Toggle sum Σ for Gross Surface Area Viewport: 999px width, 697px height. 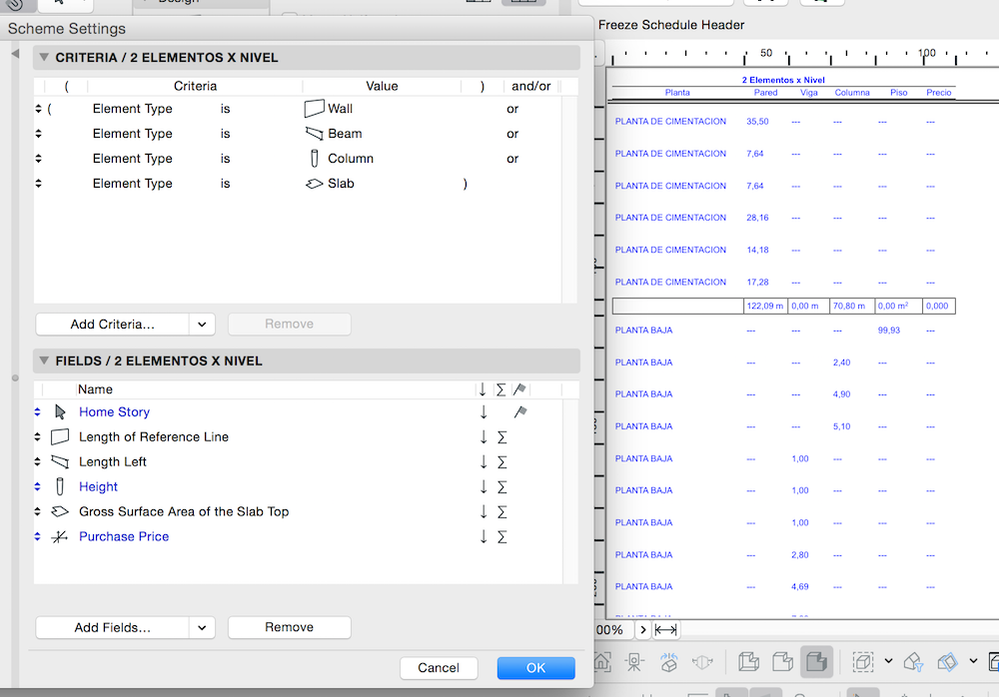502,512
